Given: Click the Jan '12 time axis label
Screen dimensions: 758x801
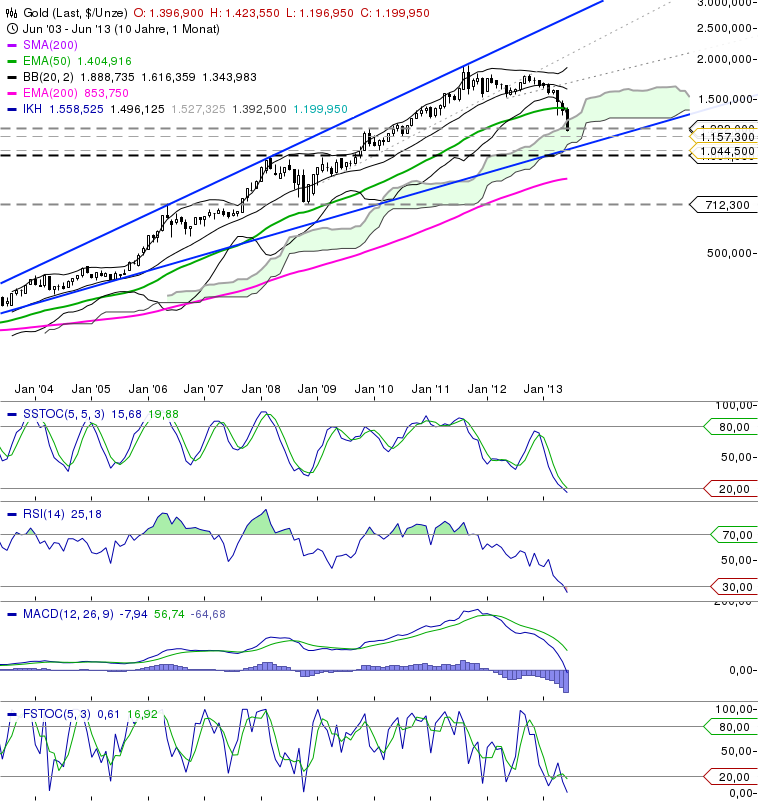Looking at the screenshot, I should (x=487, y=389).
